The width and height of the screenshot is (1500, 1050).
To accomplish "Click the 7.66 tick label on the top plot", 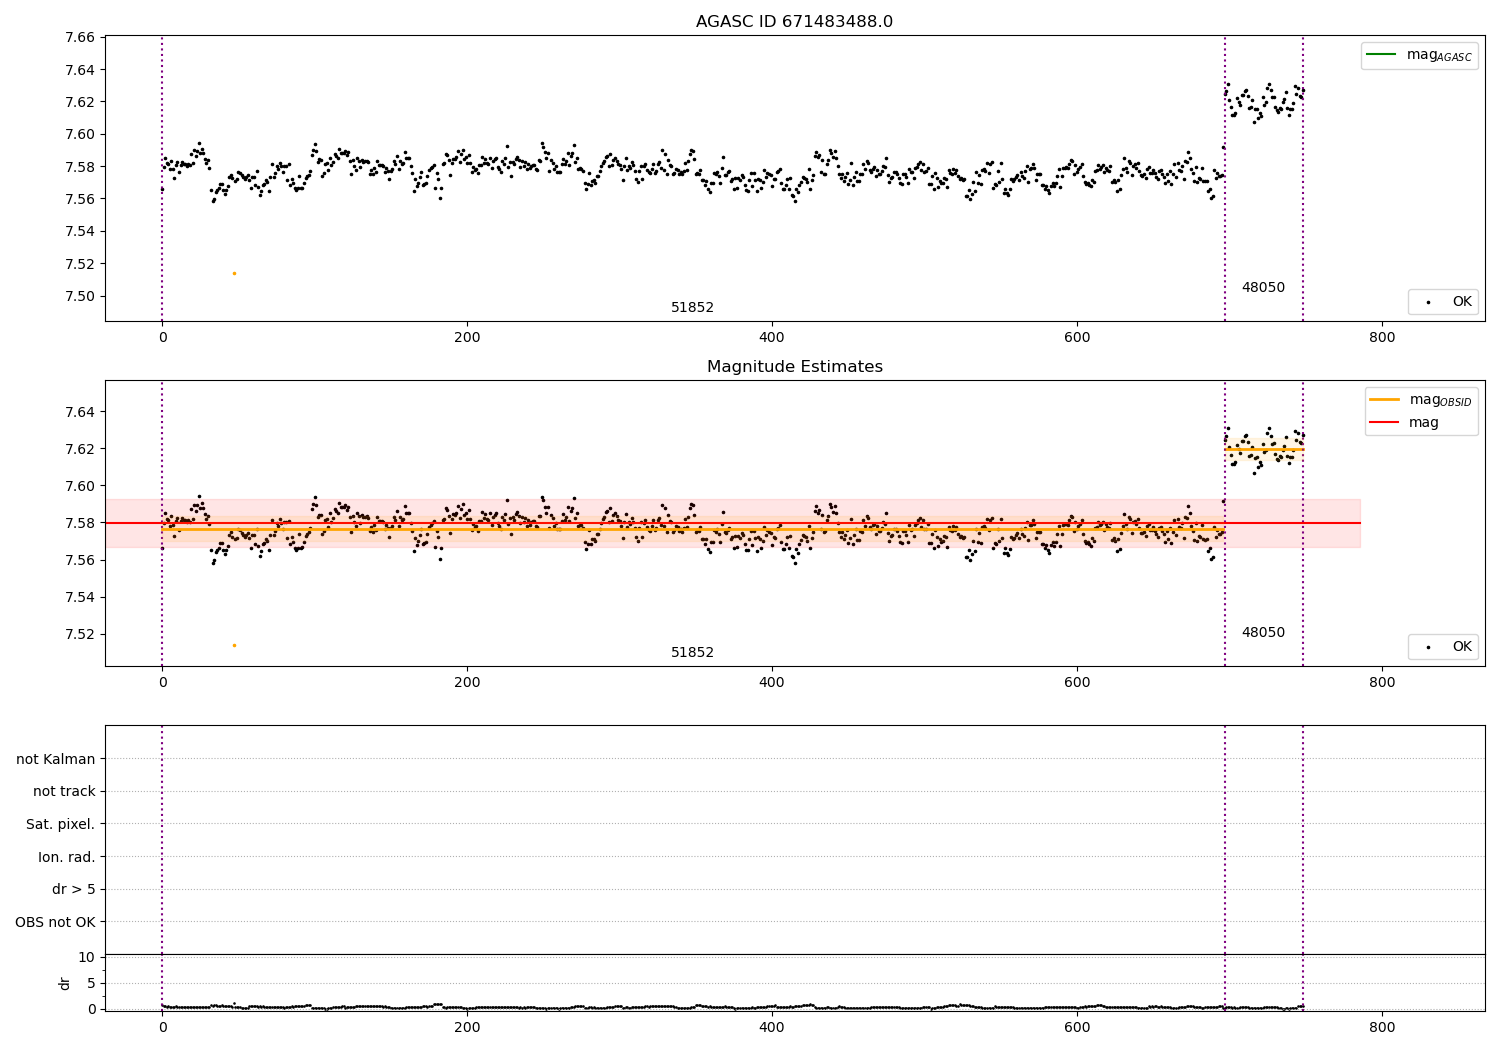I will (x=79, y=37).
